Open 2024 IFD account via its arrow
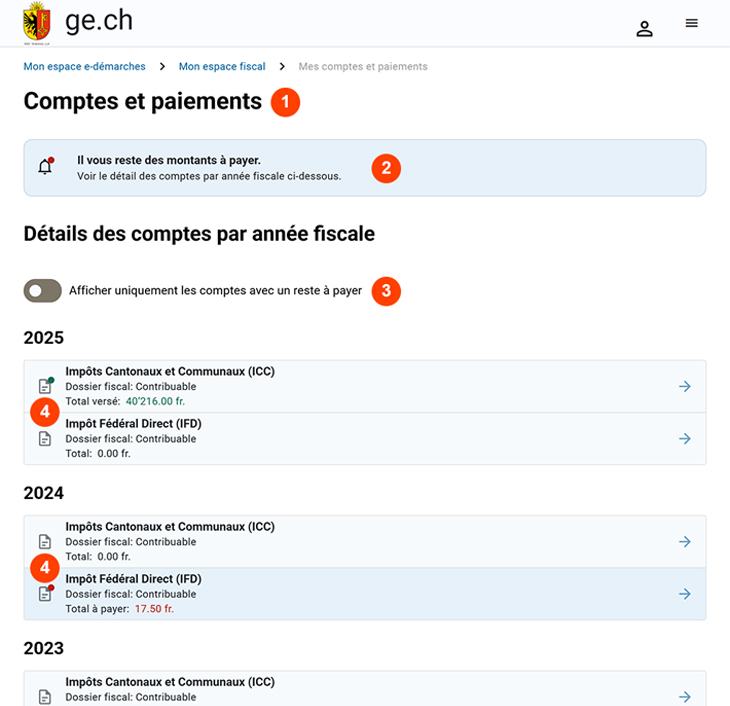Image resolution: width=730 pixels, height=706 pixels. coord(684,593)
